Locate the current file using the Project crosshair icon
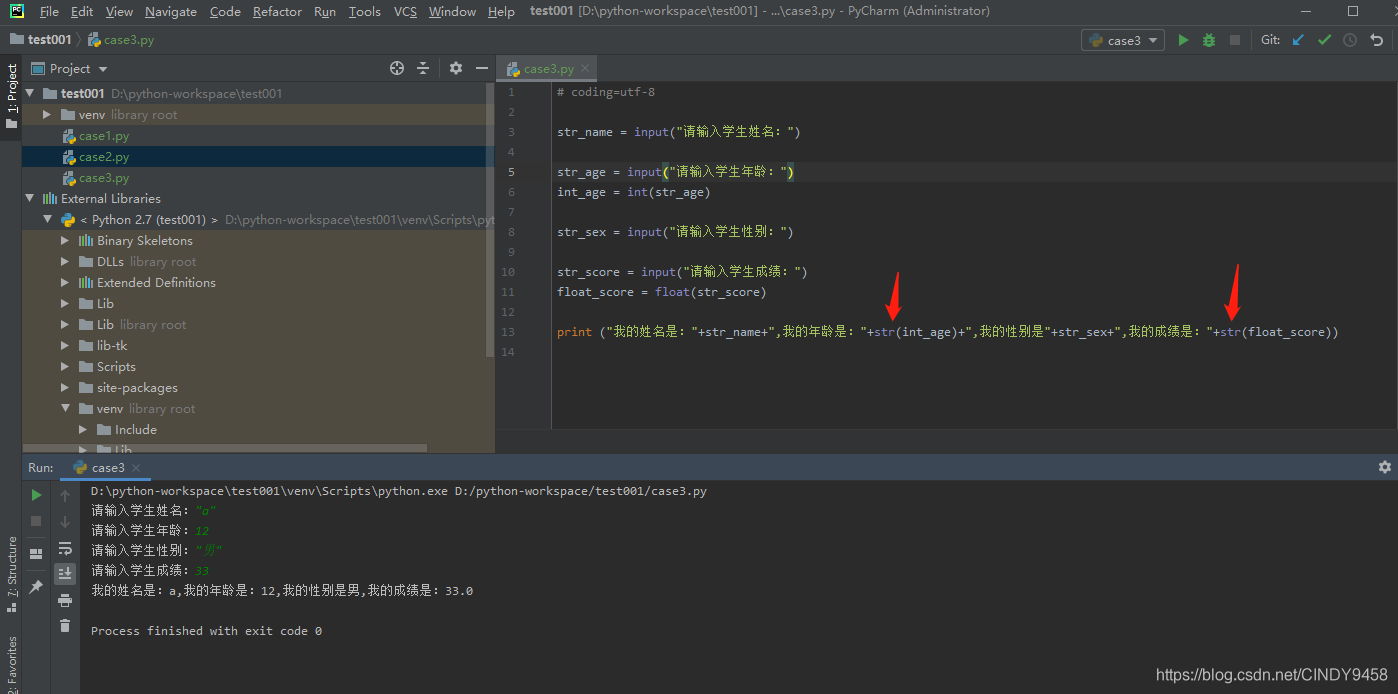1398x694 pixels. pos(396,68)
